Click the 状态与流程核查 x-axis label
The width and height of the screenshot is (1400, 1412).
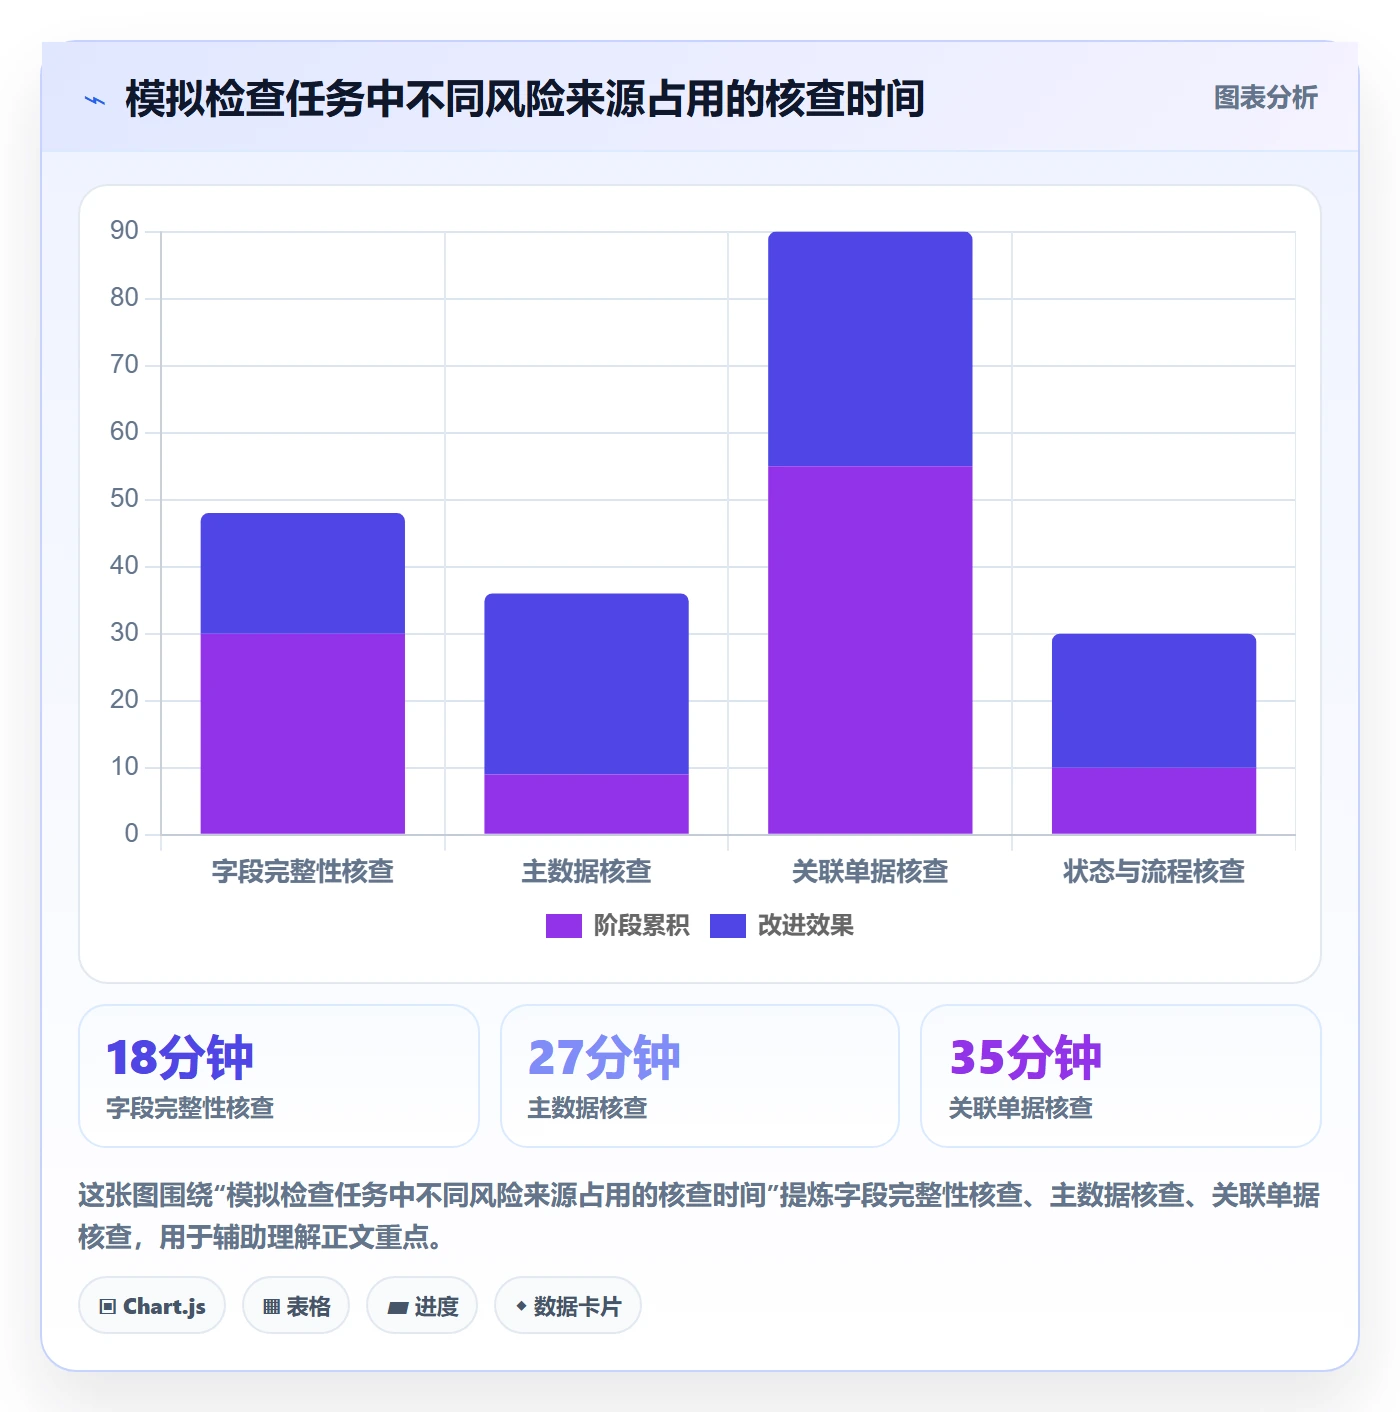[1154, 872]
